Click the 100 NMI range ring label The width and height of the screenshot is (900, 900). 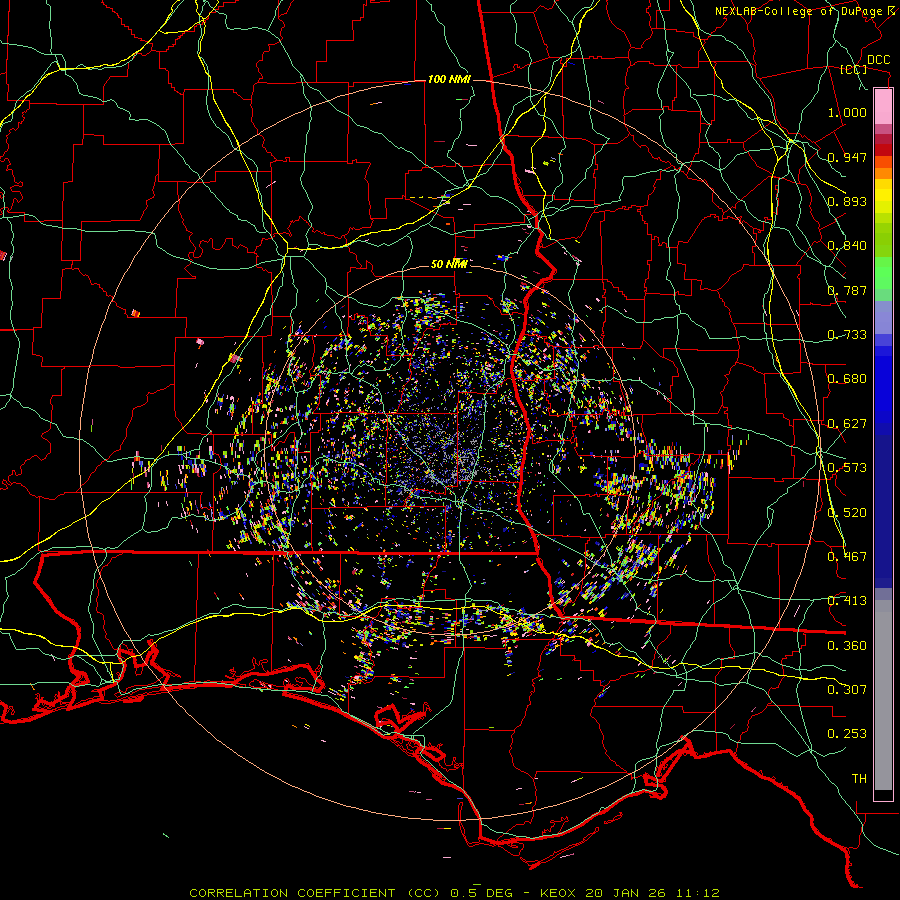coord(449,79)
